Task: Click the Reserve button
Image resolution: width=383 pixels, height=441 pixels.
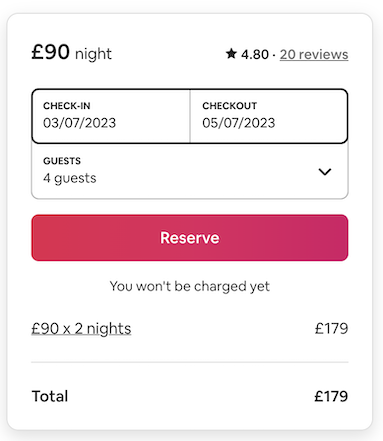Action: 190,238
